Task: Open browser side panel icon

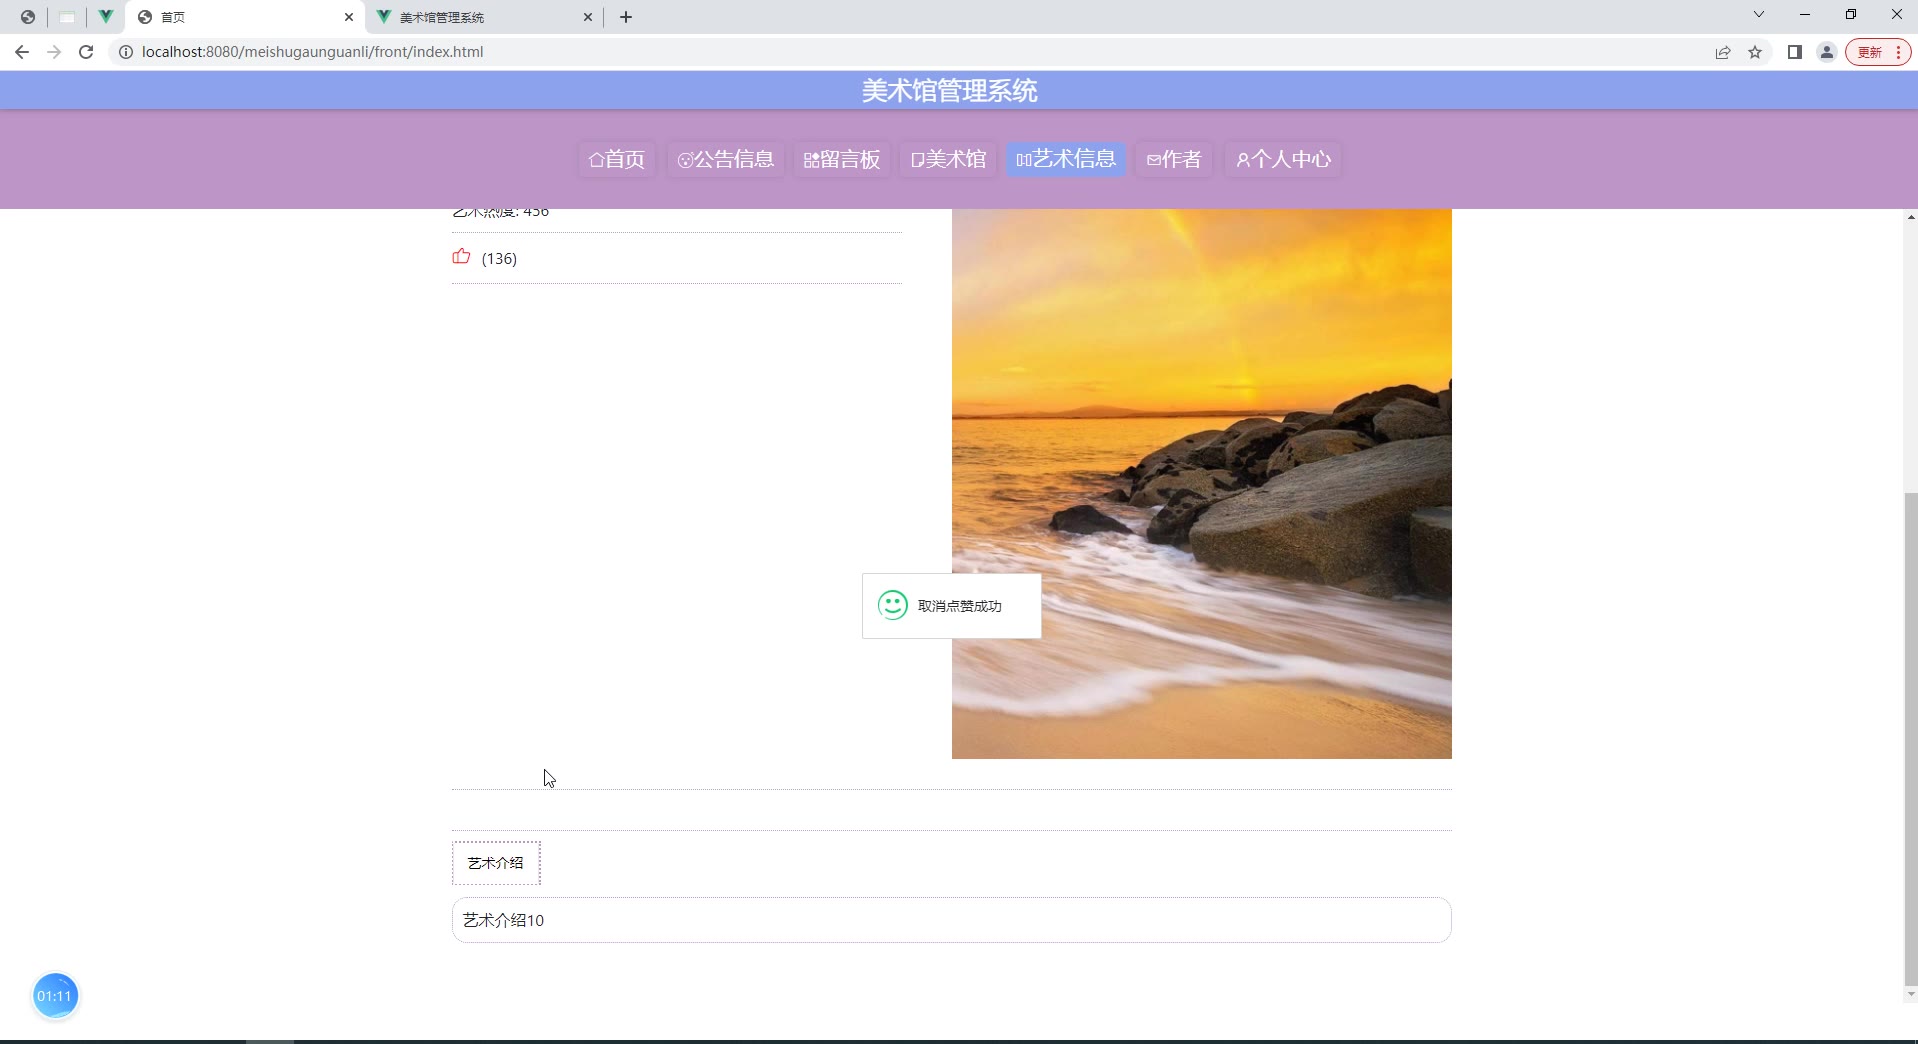Action: tap(1794, 52)
